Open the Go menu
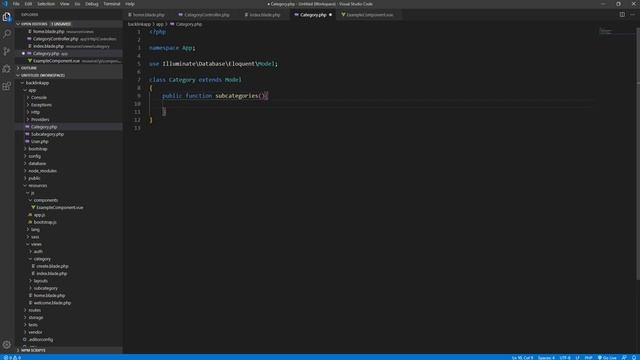The width and height of the screenshot is (640, 360). pos(77,4)
